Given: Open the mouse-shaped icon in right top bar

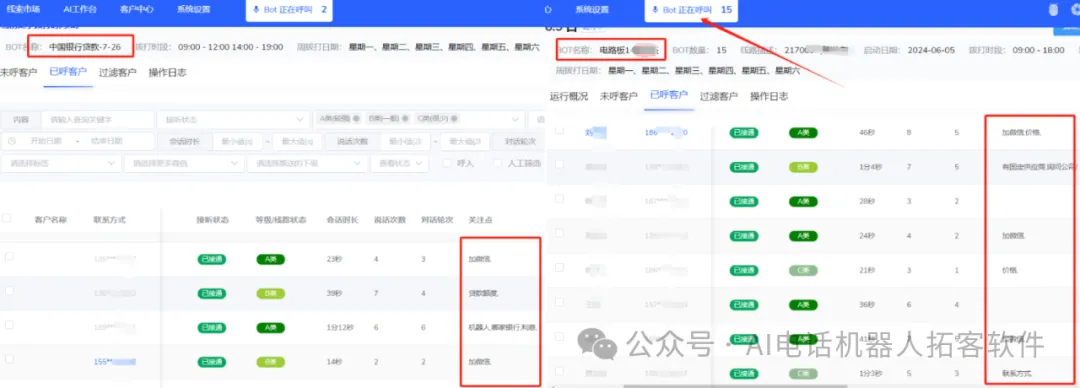Looking at the screenshot, I should tap(1052, 10).
